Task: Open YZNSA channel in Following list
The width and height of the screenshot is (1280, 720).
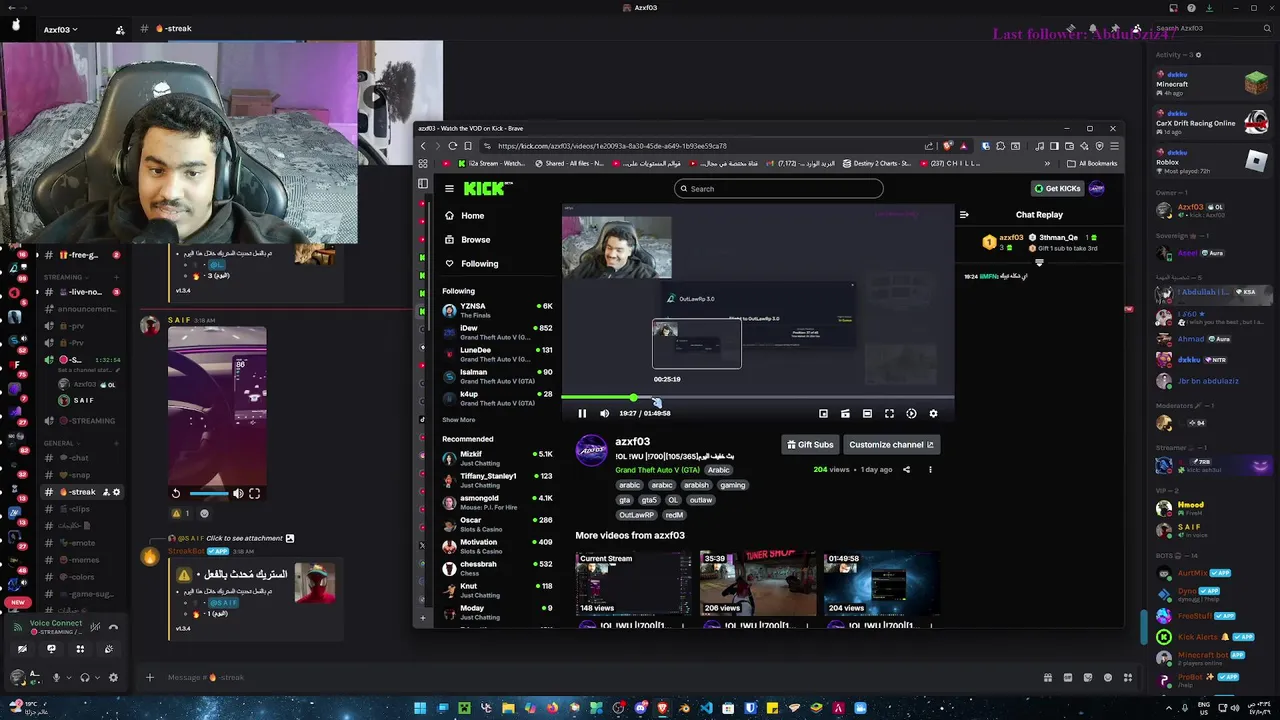Action: pyautogui.click(x=497, y=310)
